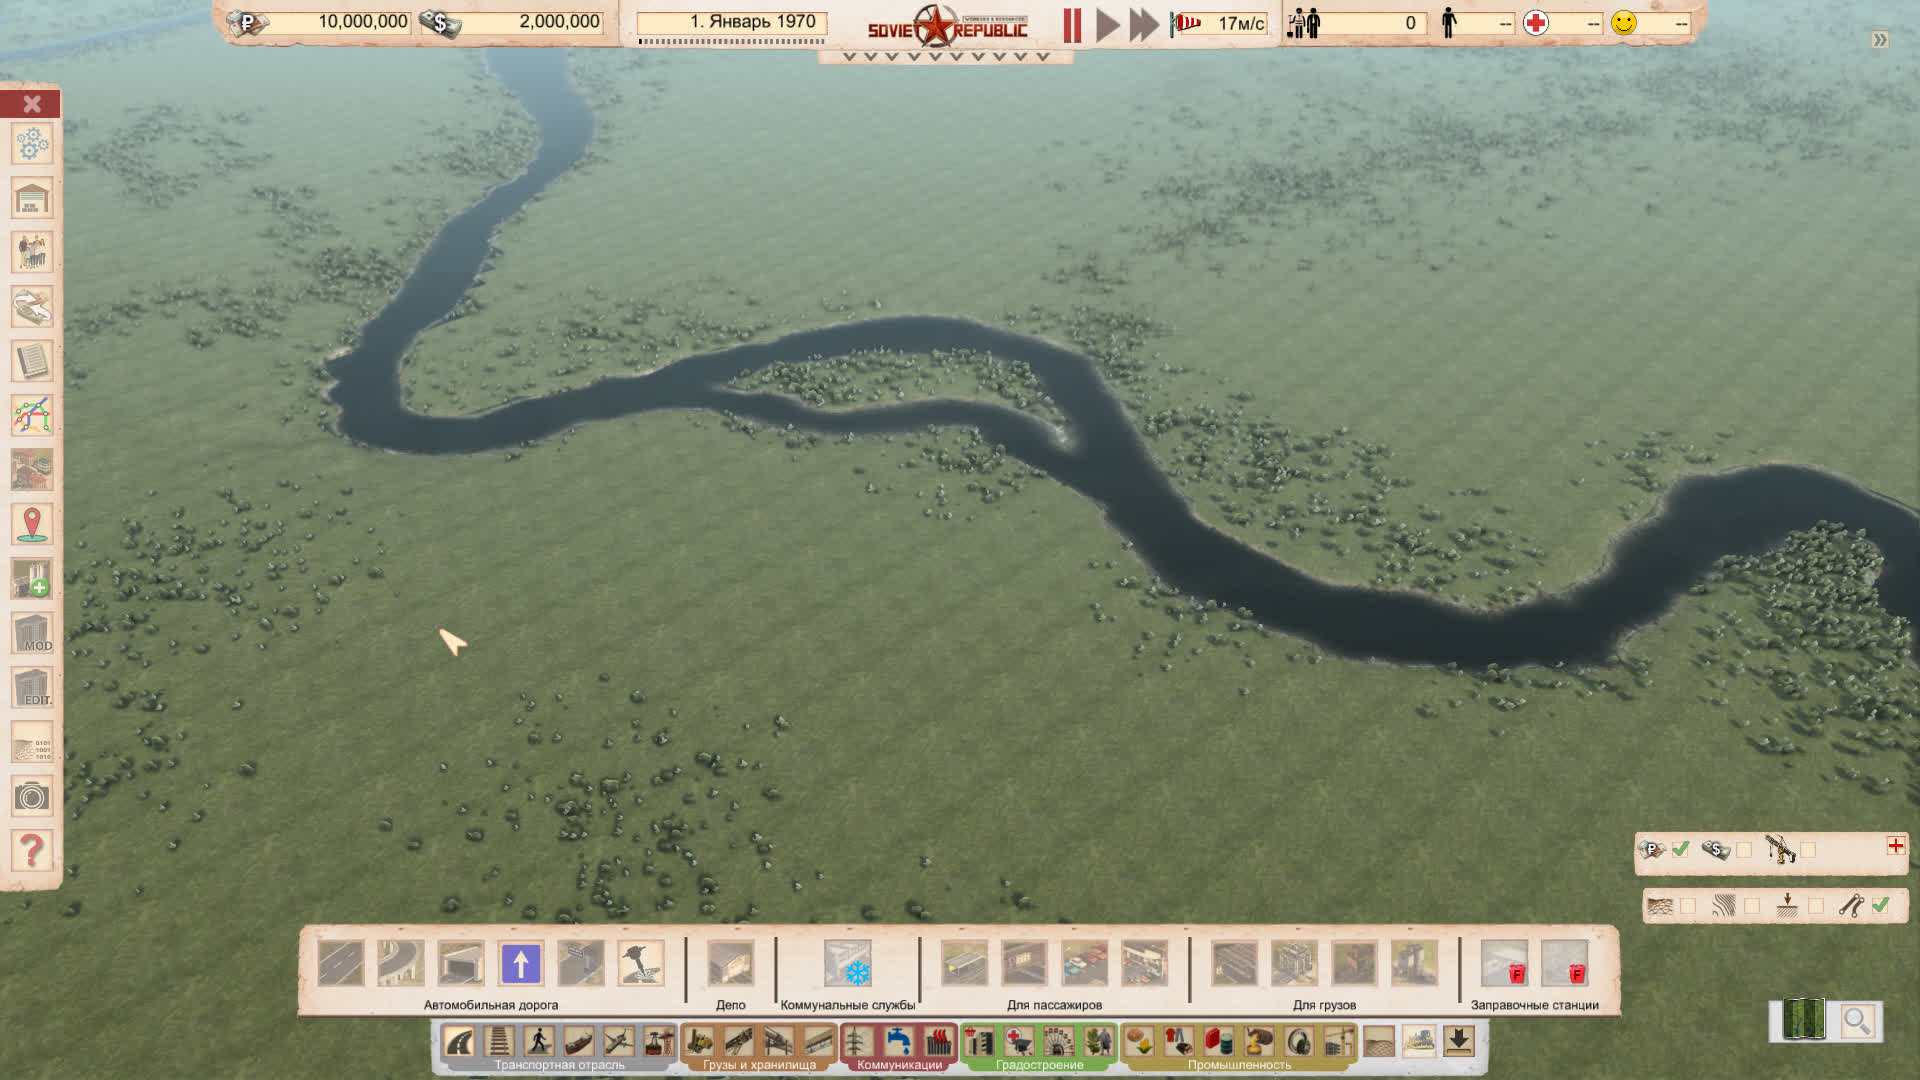
Task: Open the water tap supply icon
Action: tap(898, 1042)
